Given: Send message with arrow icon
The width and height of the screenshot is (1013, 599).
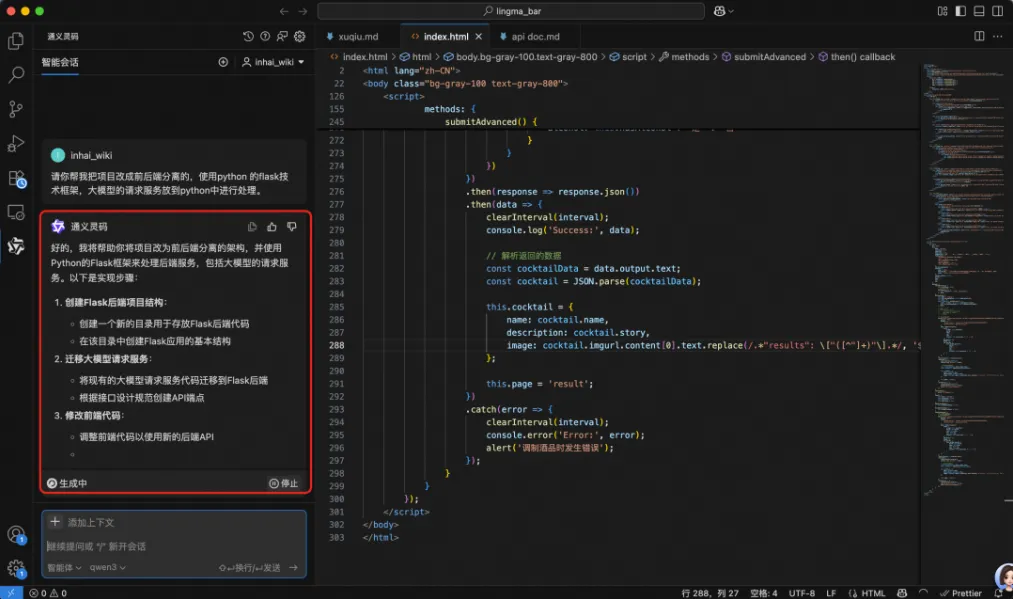Looking at the screenshot, I should coord(293,567).
